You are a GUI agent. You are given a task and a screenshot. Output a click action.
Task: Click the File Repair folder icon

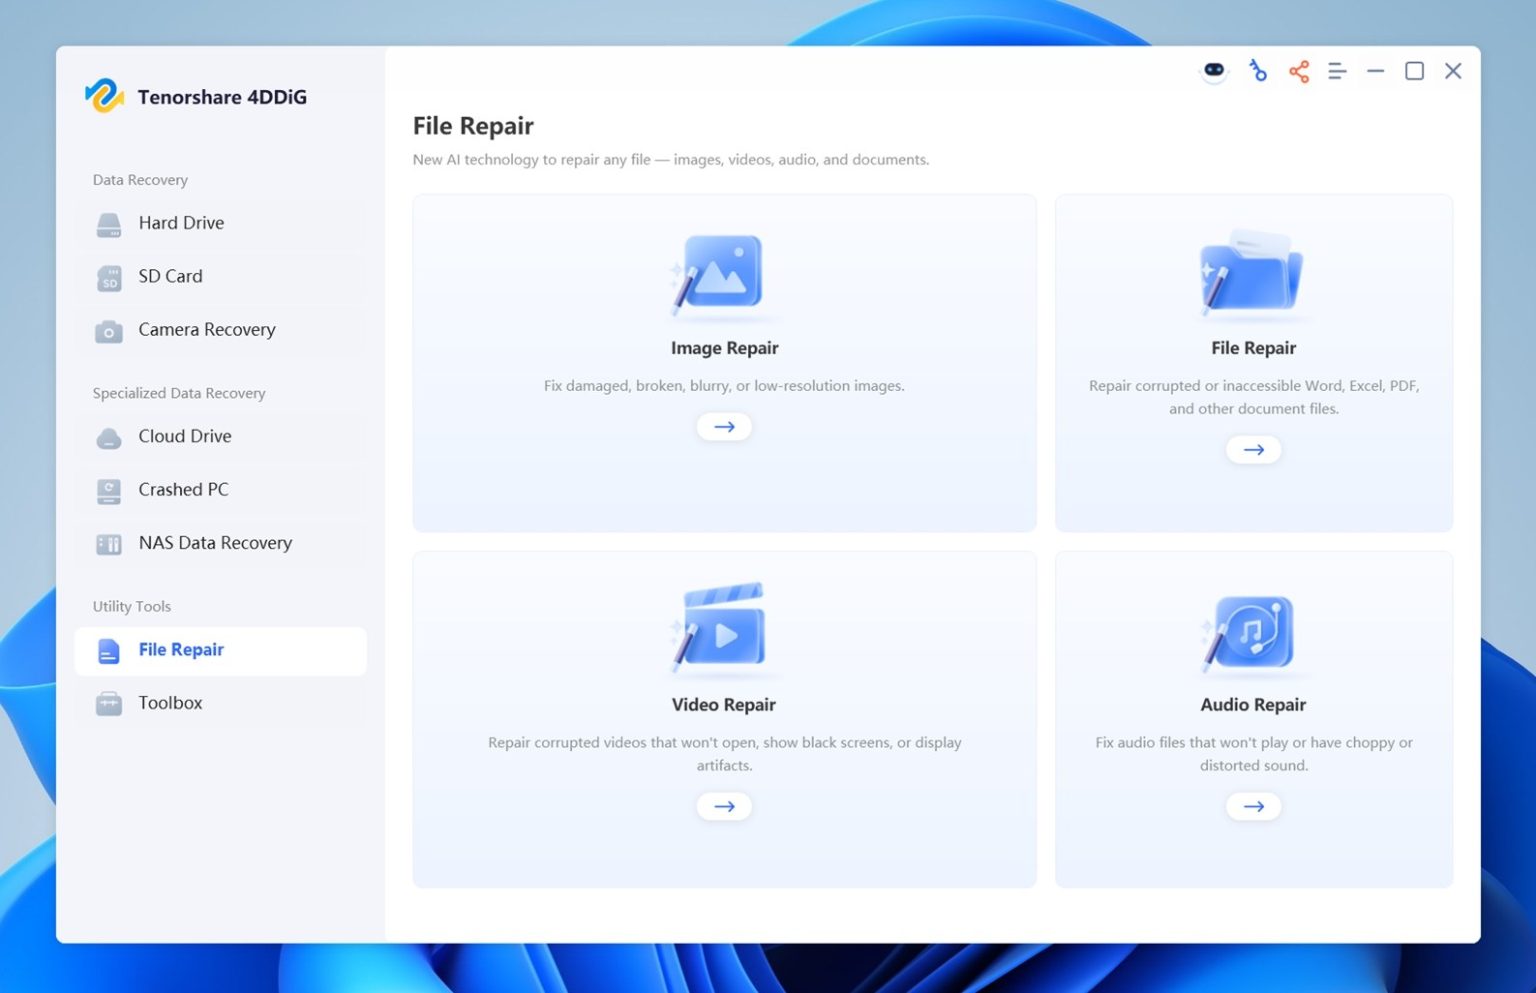pyautogui.click(x=1252, y=271)
